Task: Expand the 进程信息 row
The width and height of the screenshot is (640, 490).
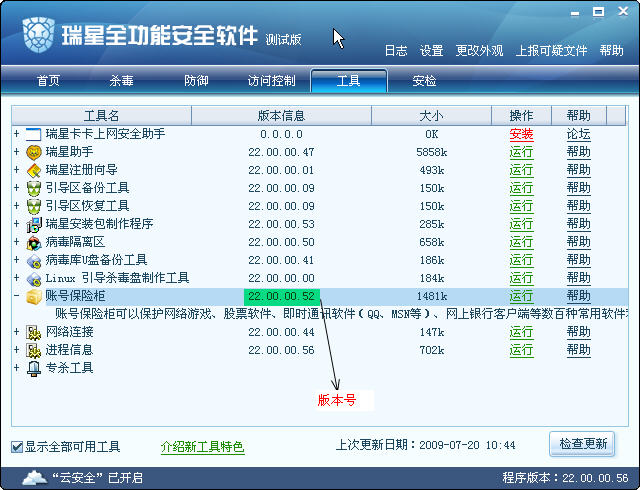Action: [16, 350]
